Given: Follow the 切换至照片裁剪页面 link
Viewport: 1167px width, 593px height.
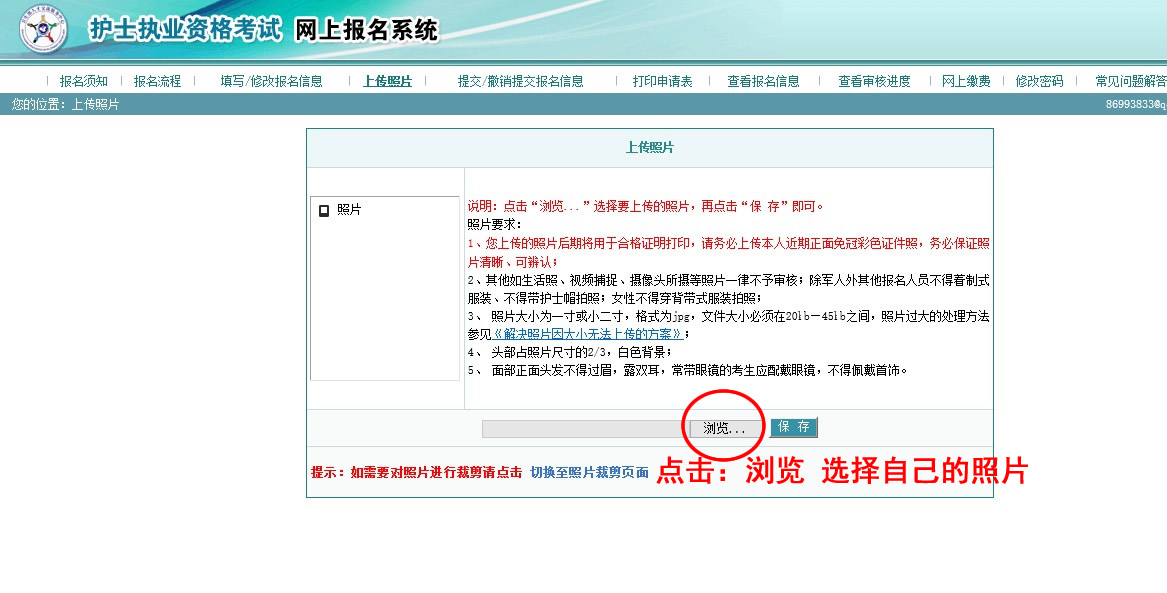Looking at the screenshot, I should (x=589, y=472).
